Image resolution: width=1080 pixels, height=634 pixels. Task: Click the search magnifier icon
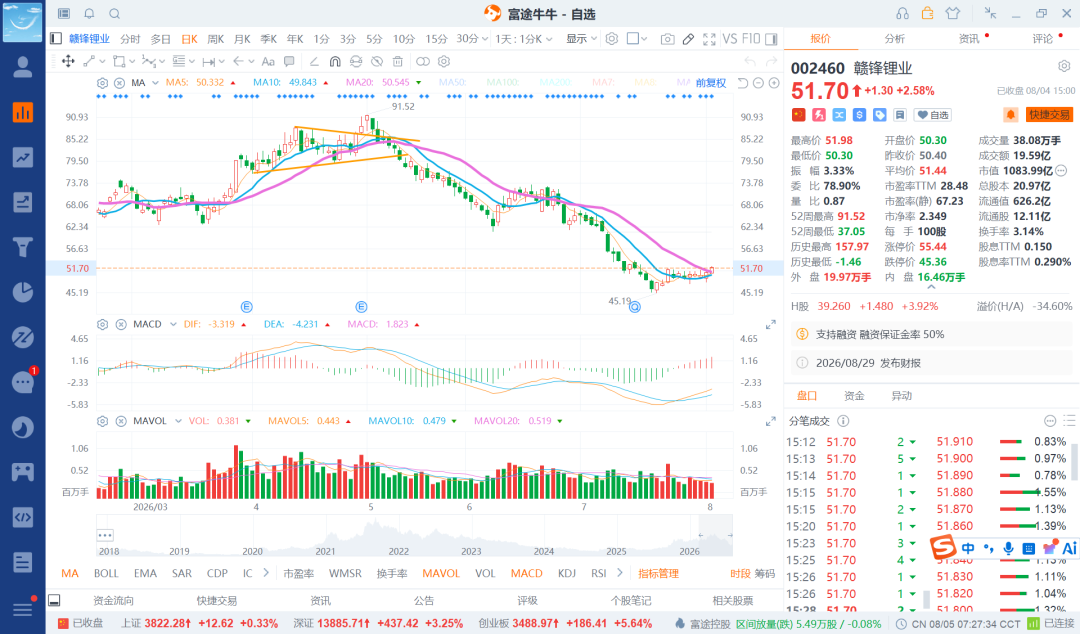point(114,14)
